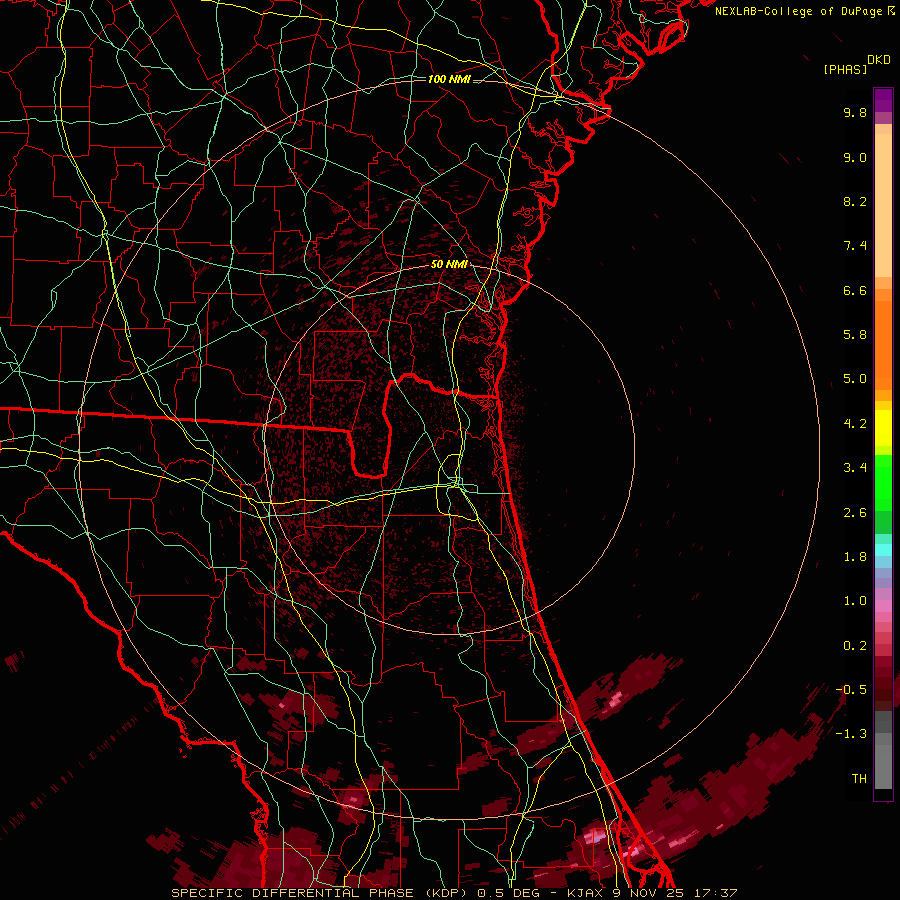Click the 7.4 scale value

[x=855, y=246]
